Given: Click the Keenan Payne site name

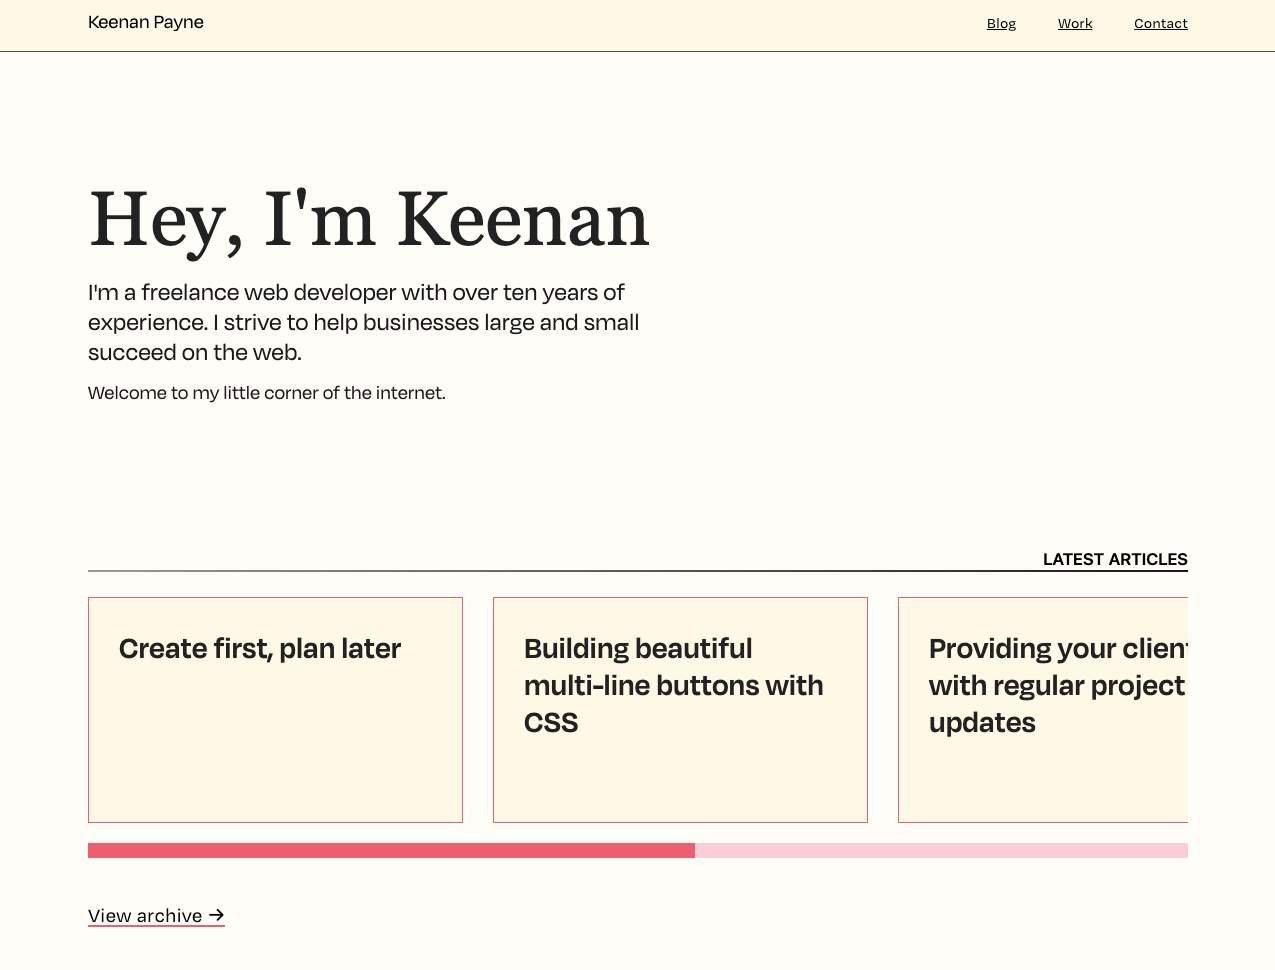Looking at the screenshot, I should (146, 22).
